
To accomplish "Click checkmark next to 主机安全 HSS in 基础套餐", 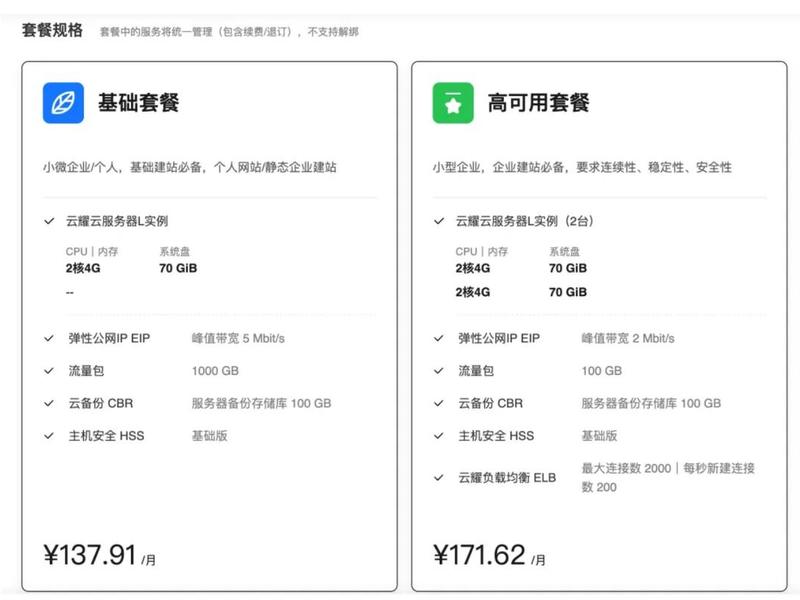I will click(49, 436).
